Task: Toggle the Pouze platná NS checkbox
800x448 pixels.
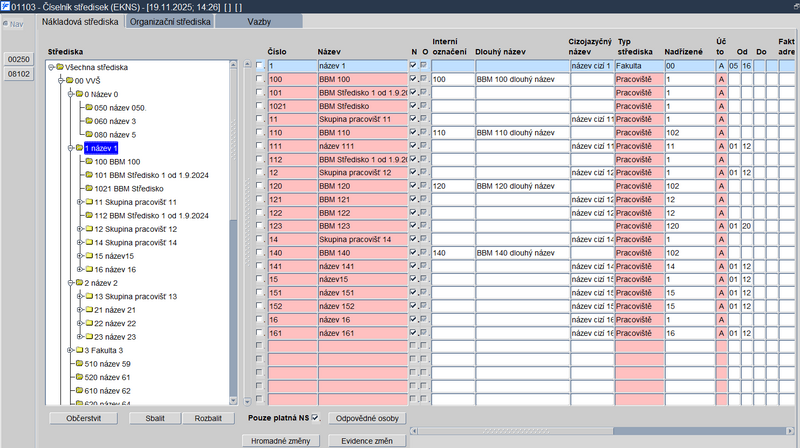Action: (x=315, y=418)
